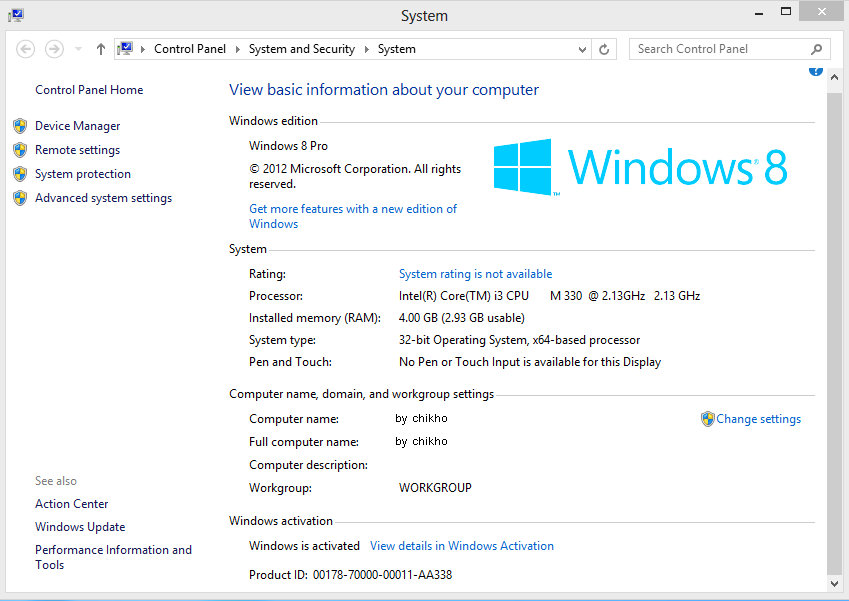Get more features with a new Windows edition
The image size is (849, 601).
(x=353, y=216)
